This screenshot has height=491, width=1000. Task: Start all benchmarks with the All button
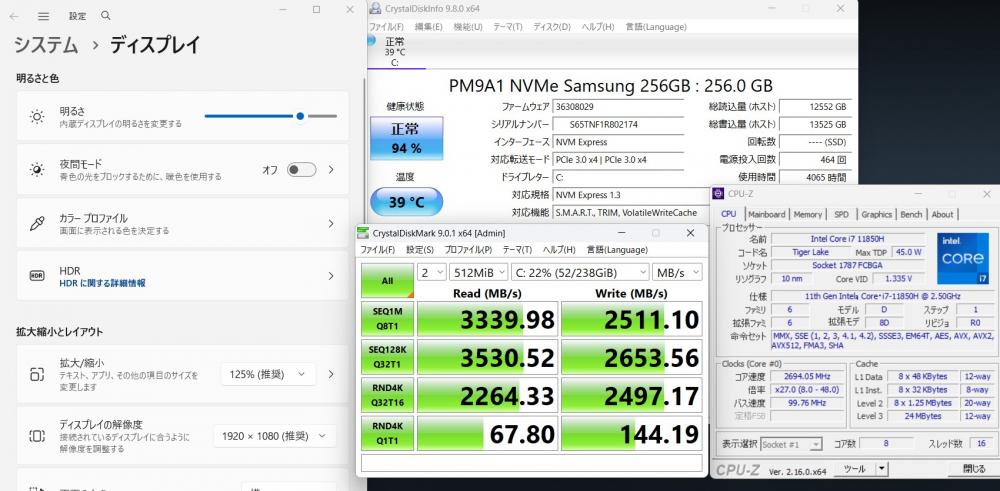pos(387,281)
